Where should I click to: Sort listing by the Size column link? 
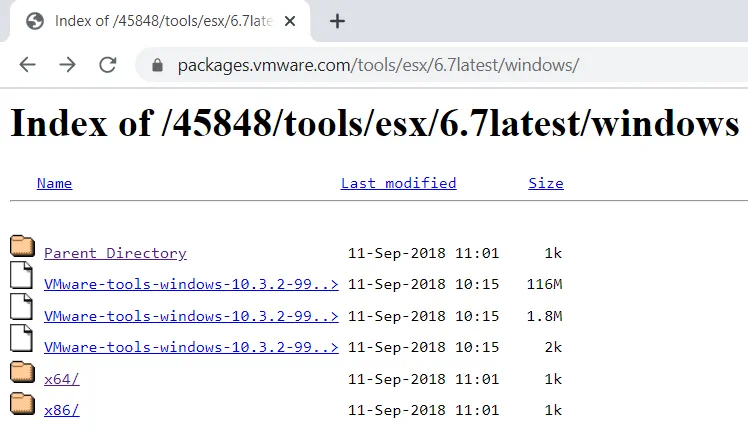click(x=546, y=183)
